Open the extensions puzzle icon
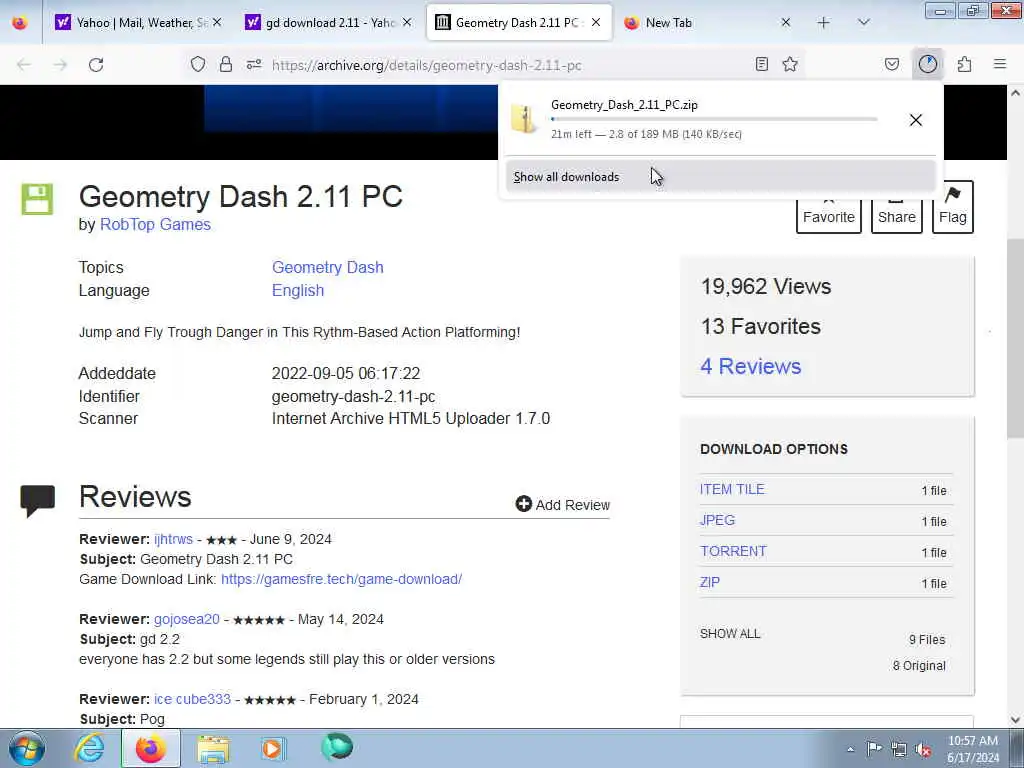Image resolution: width=1024 pixels, height=768 pixels. pyautogui.click(x=965, y=64)
